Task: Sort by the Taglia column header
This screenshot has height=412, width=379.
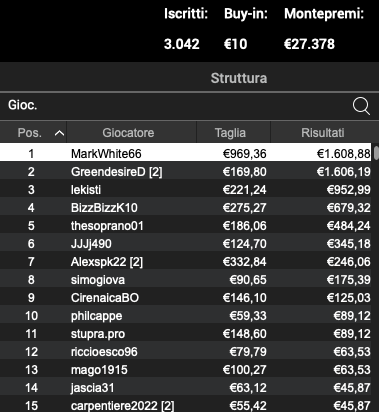Action: pyautogui.click(x=230, y=133)
